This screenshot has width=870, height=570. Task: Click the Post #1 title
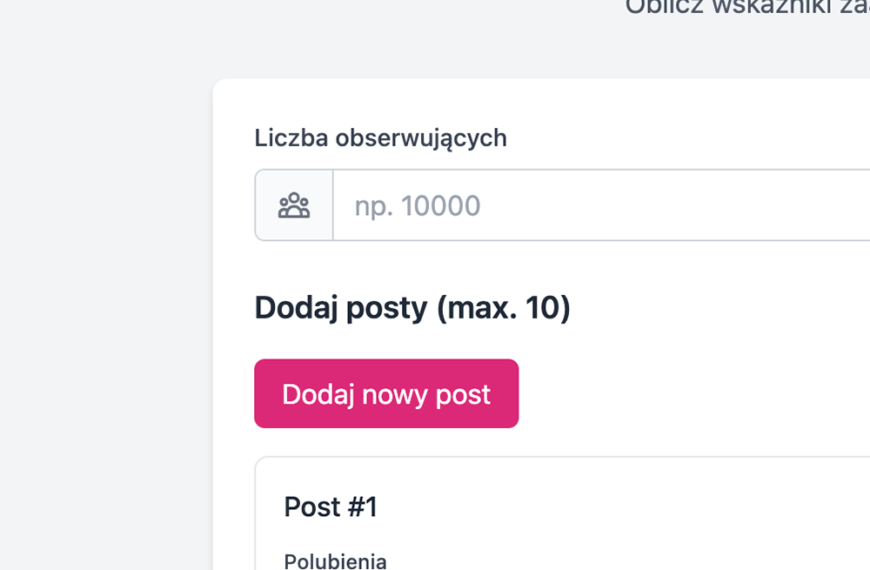(x=330, y=507)
